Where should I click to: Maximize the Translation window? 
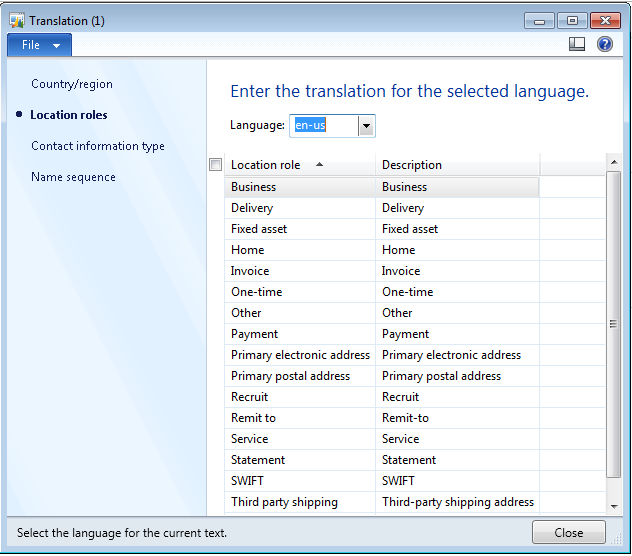(x=572, y=21)
